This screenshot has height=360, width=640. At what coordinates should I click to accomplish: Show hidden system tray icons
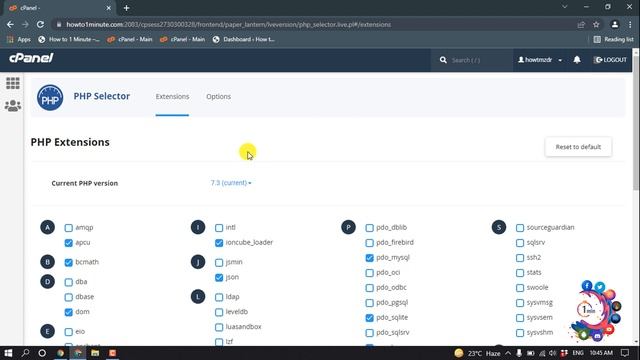point(508,353)
